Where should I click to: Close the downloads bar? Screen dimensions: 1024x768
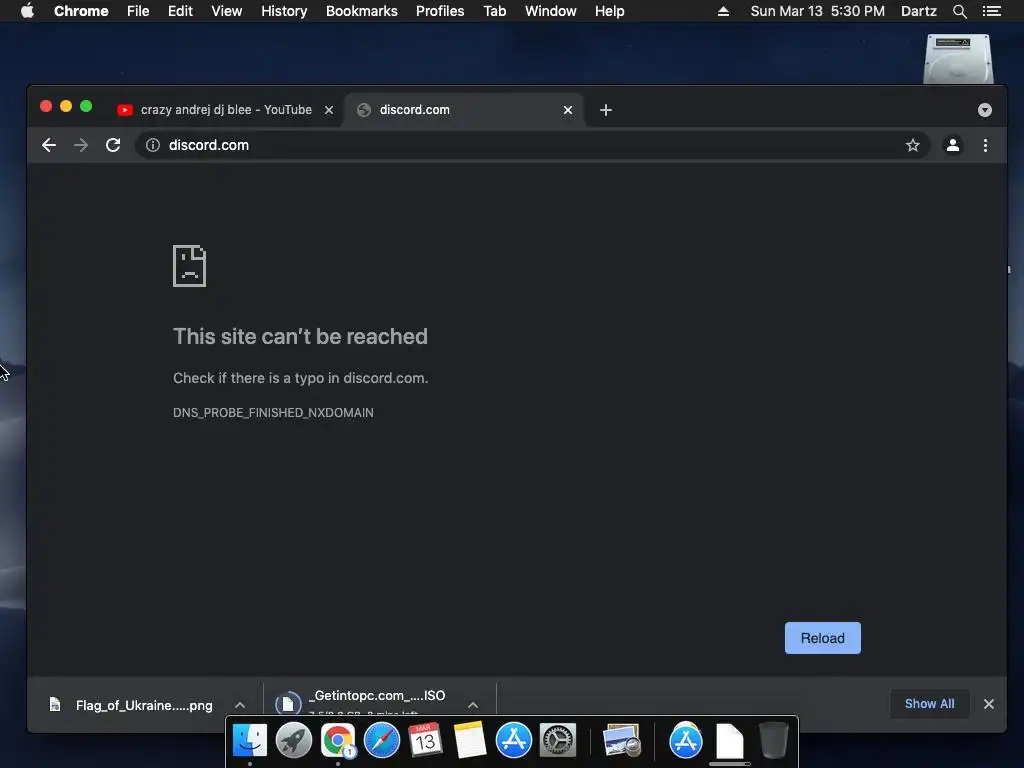tap(989, 703)
